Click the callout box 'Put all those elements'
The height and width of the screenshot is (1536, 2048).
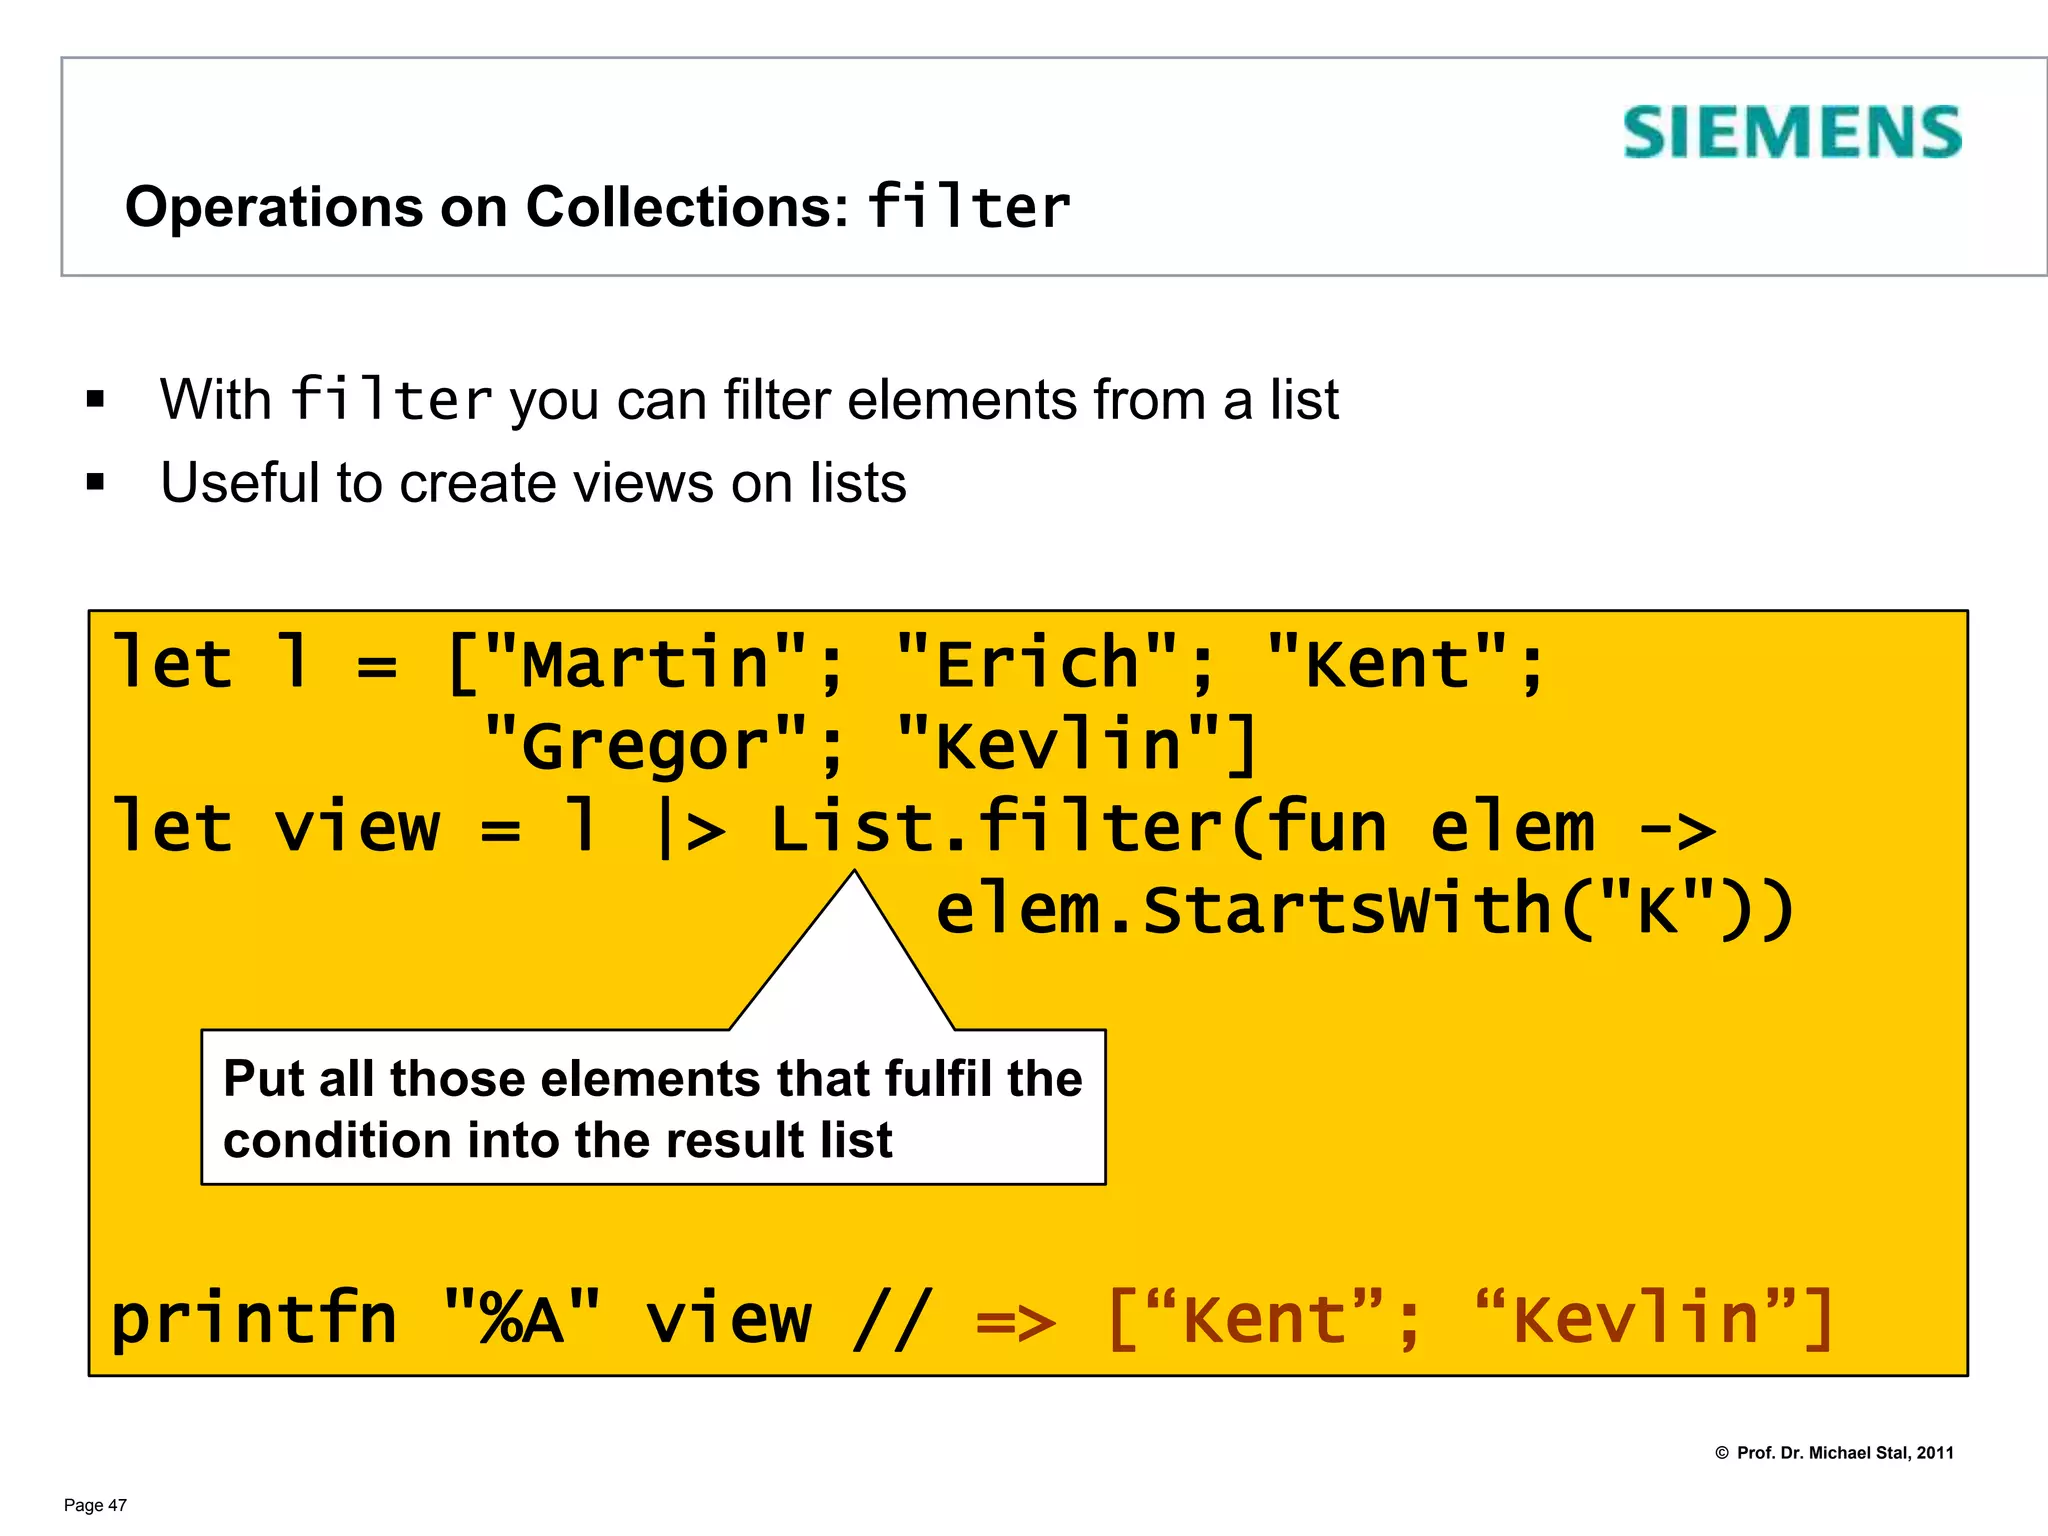coord(653,1108)
